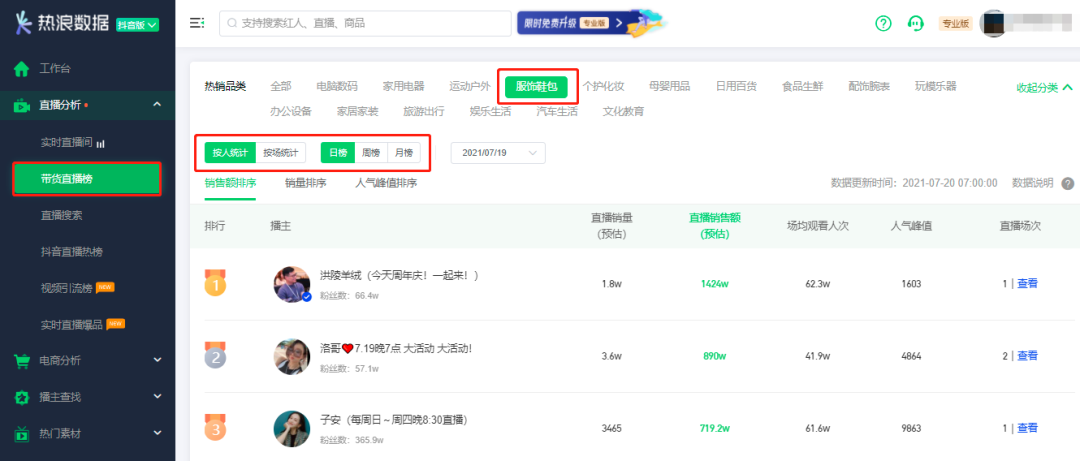Viewport: 1080px width, 461px height.
Task: Click the 直播销售额(预估) column header
Action: (x=714, y=225)
